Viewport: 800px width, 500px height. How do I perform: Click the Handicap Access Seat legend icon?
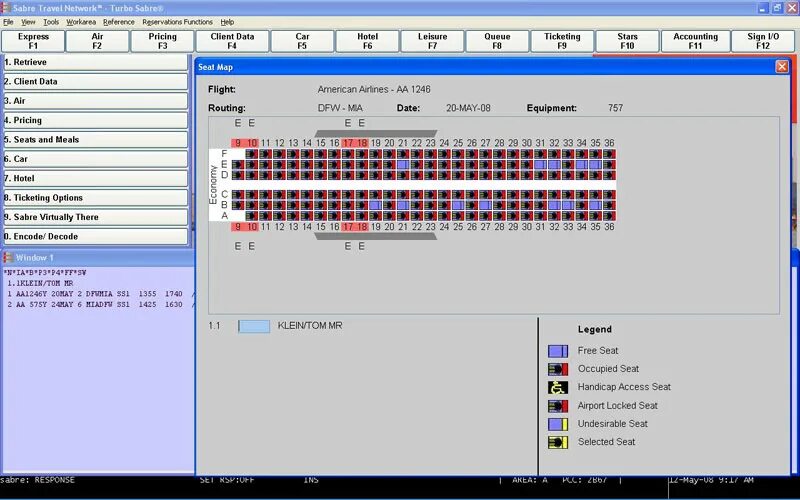[x=558, y=387]
